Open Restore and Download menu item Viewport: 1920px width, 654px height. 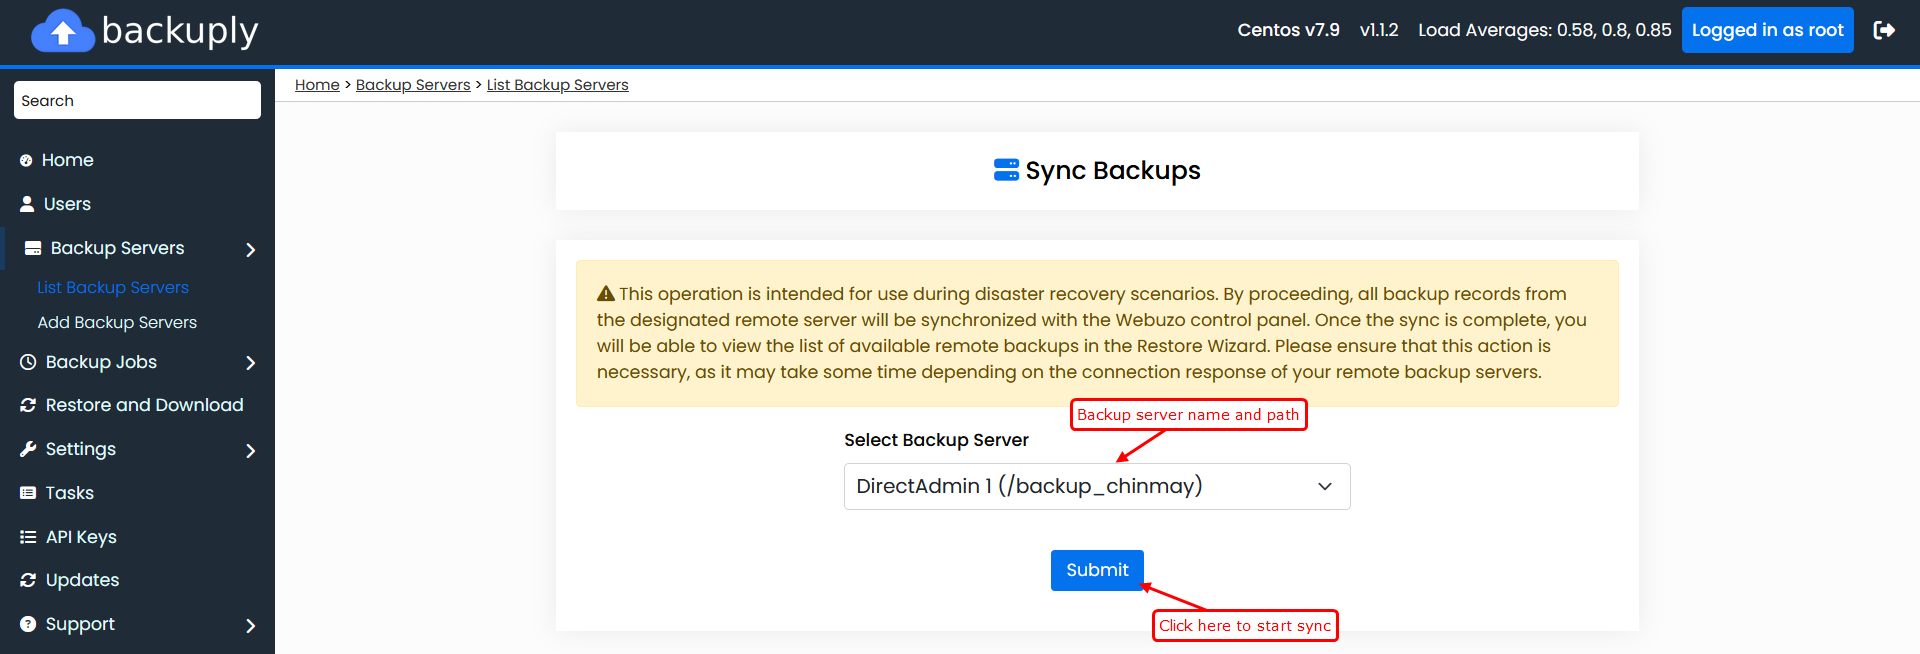[x=144, y=405]
